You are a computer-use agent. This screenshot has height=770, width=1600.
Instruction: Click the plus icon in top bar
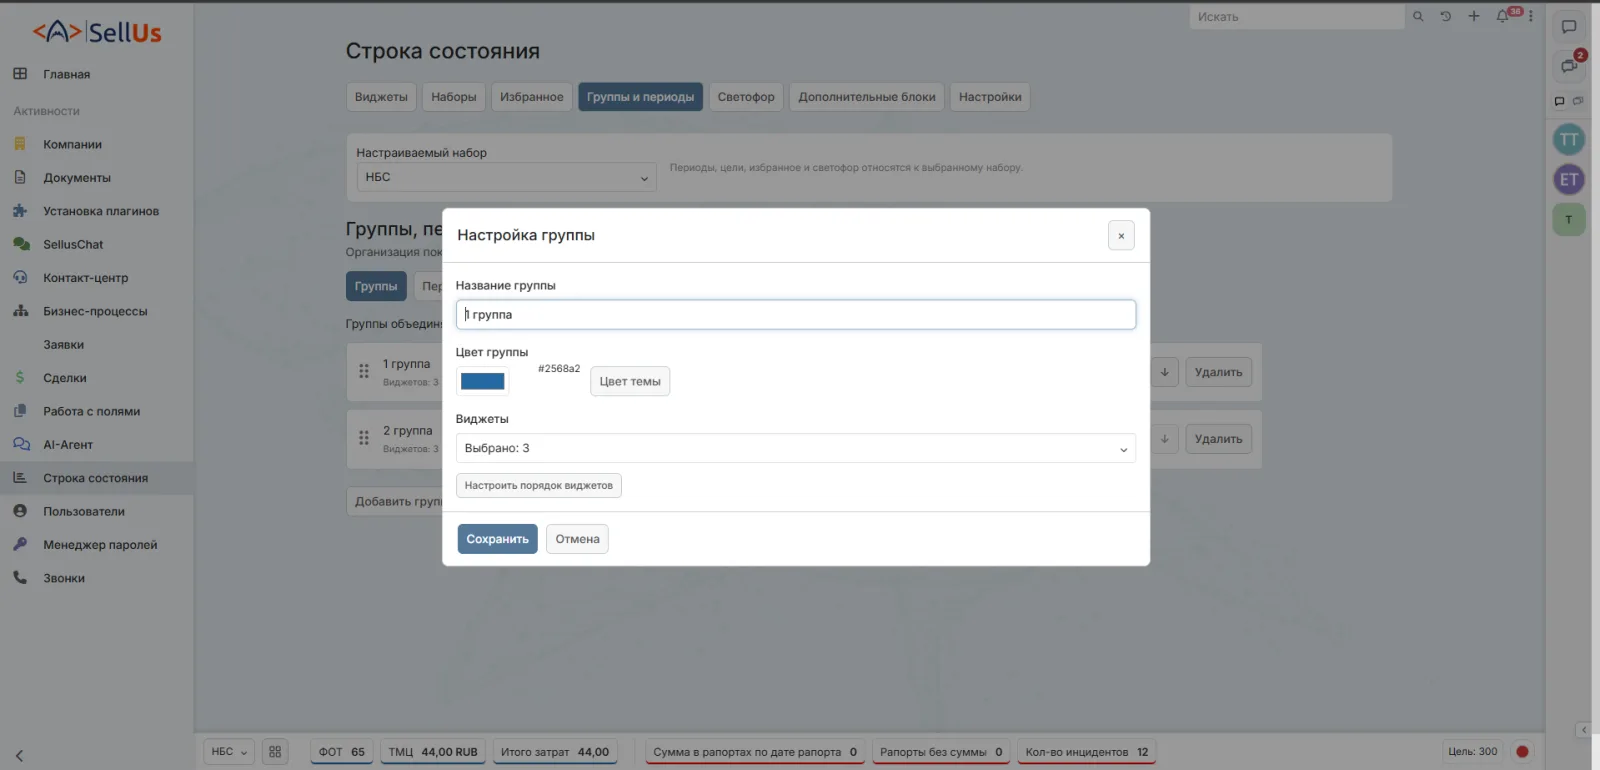(1473, 16)
